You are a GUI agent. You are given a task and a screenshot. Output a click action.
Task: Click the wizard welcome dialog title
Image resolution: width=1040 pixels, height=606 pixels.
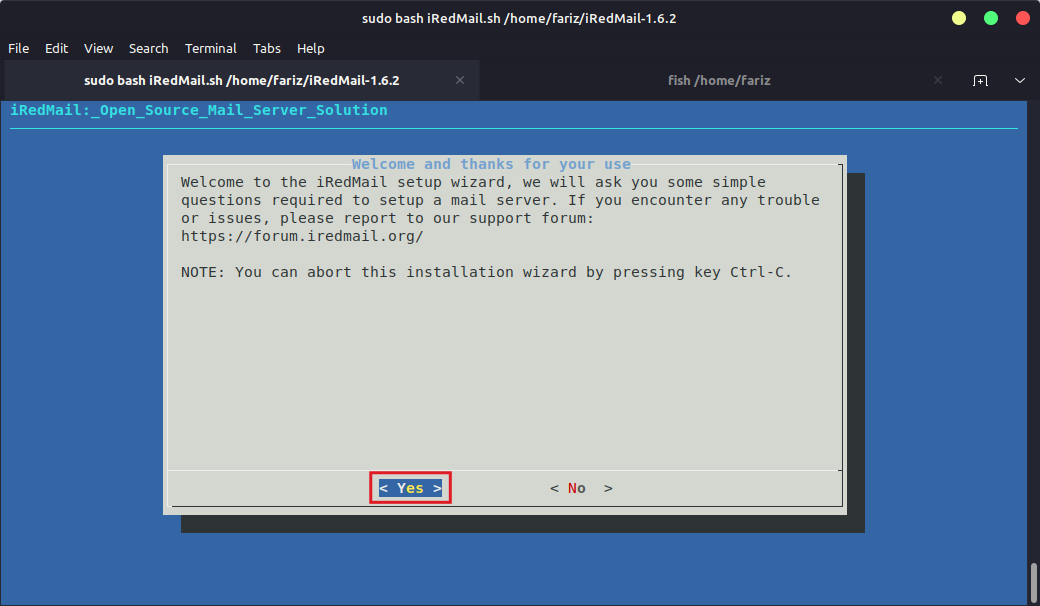pos(489,164)
